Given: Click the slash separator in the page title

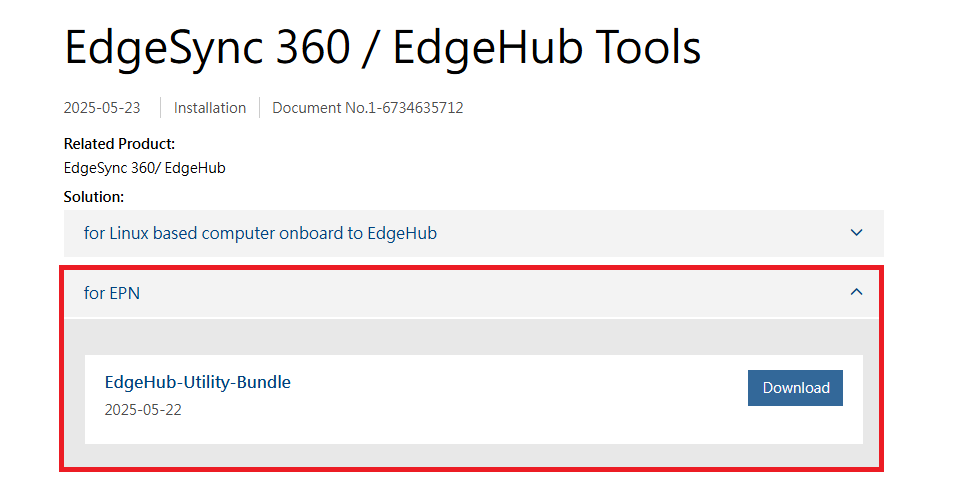Looking at the screenshot, I should click(367, 48).
